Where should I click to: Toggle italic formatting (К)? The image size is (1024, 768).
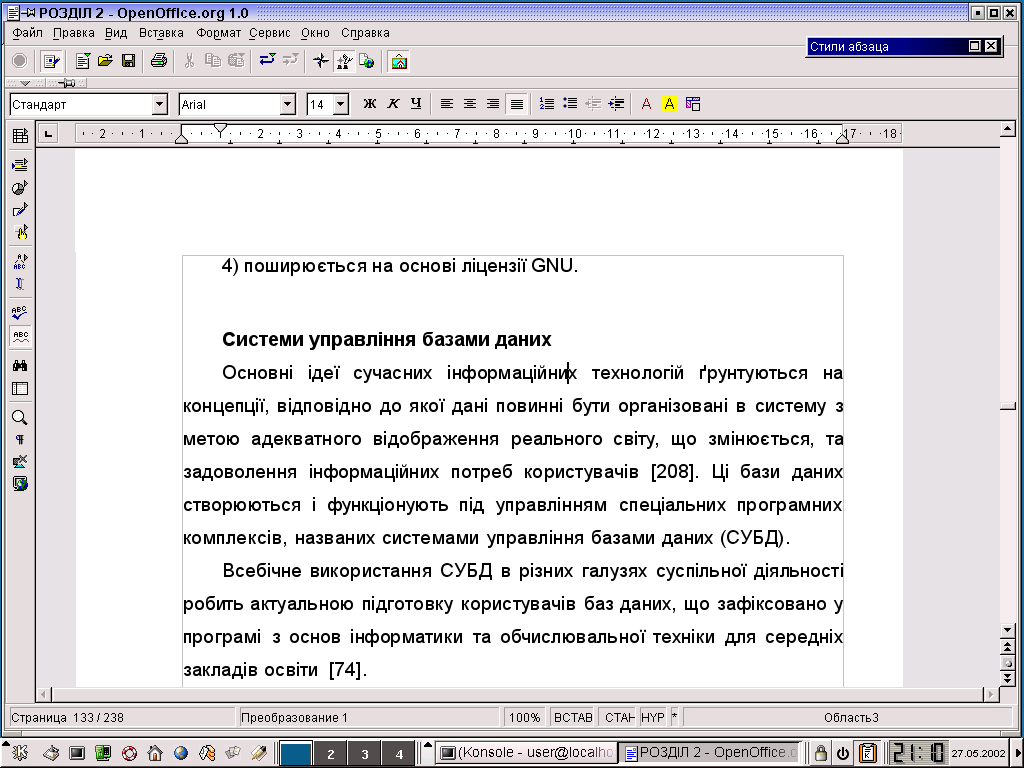392,104
